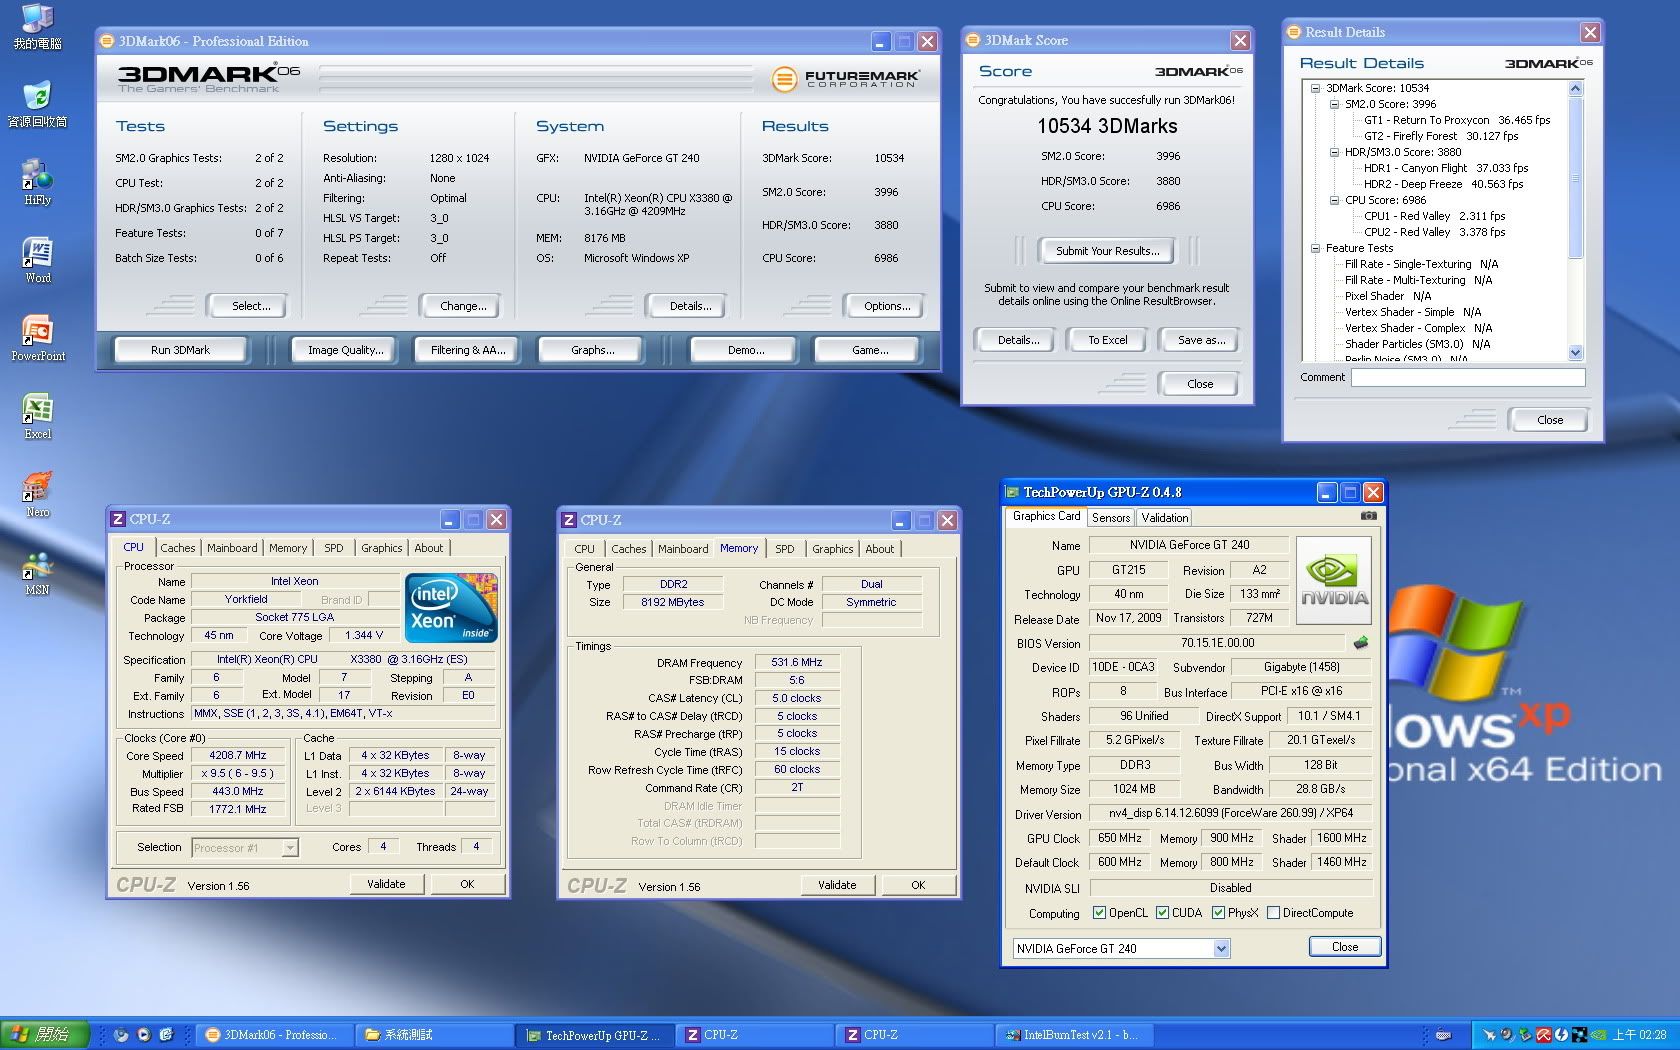Click the Result Details title bar icon

(x=1293, y=32)
